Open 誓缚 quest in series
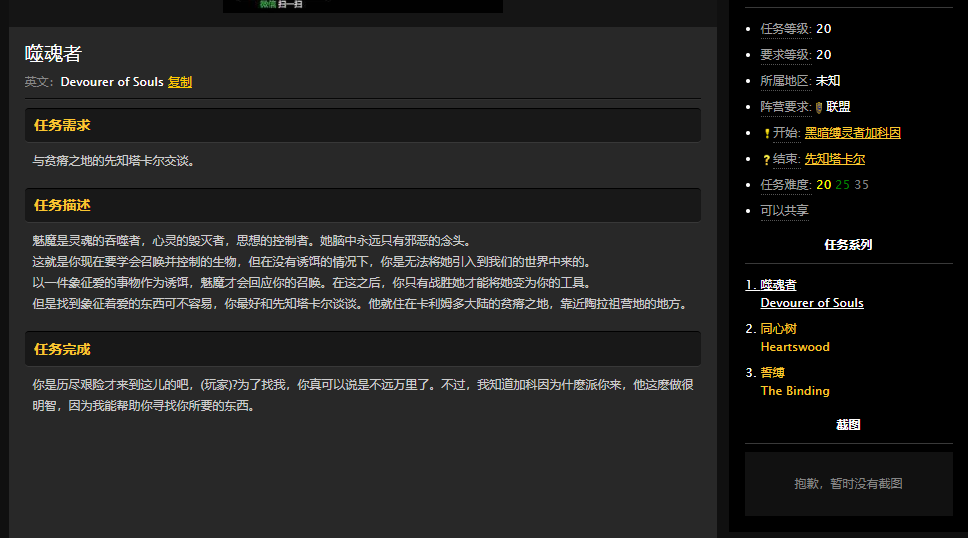 tap(772, 372)
